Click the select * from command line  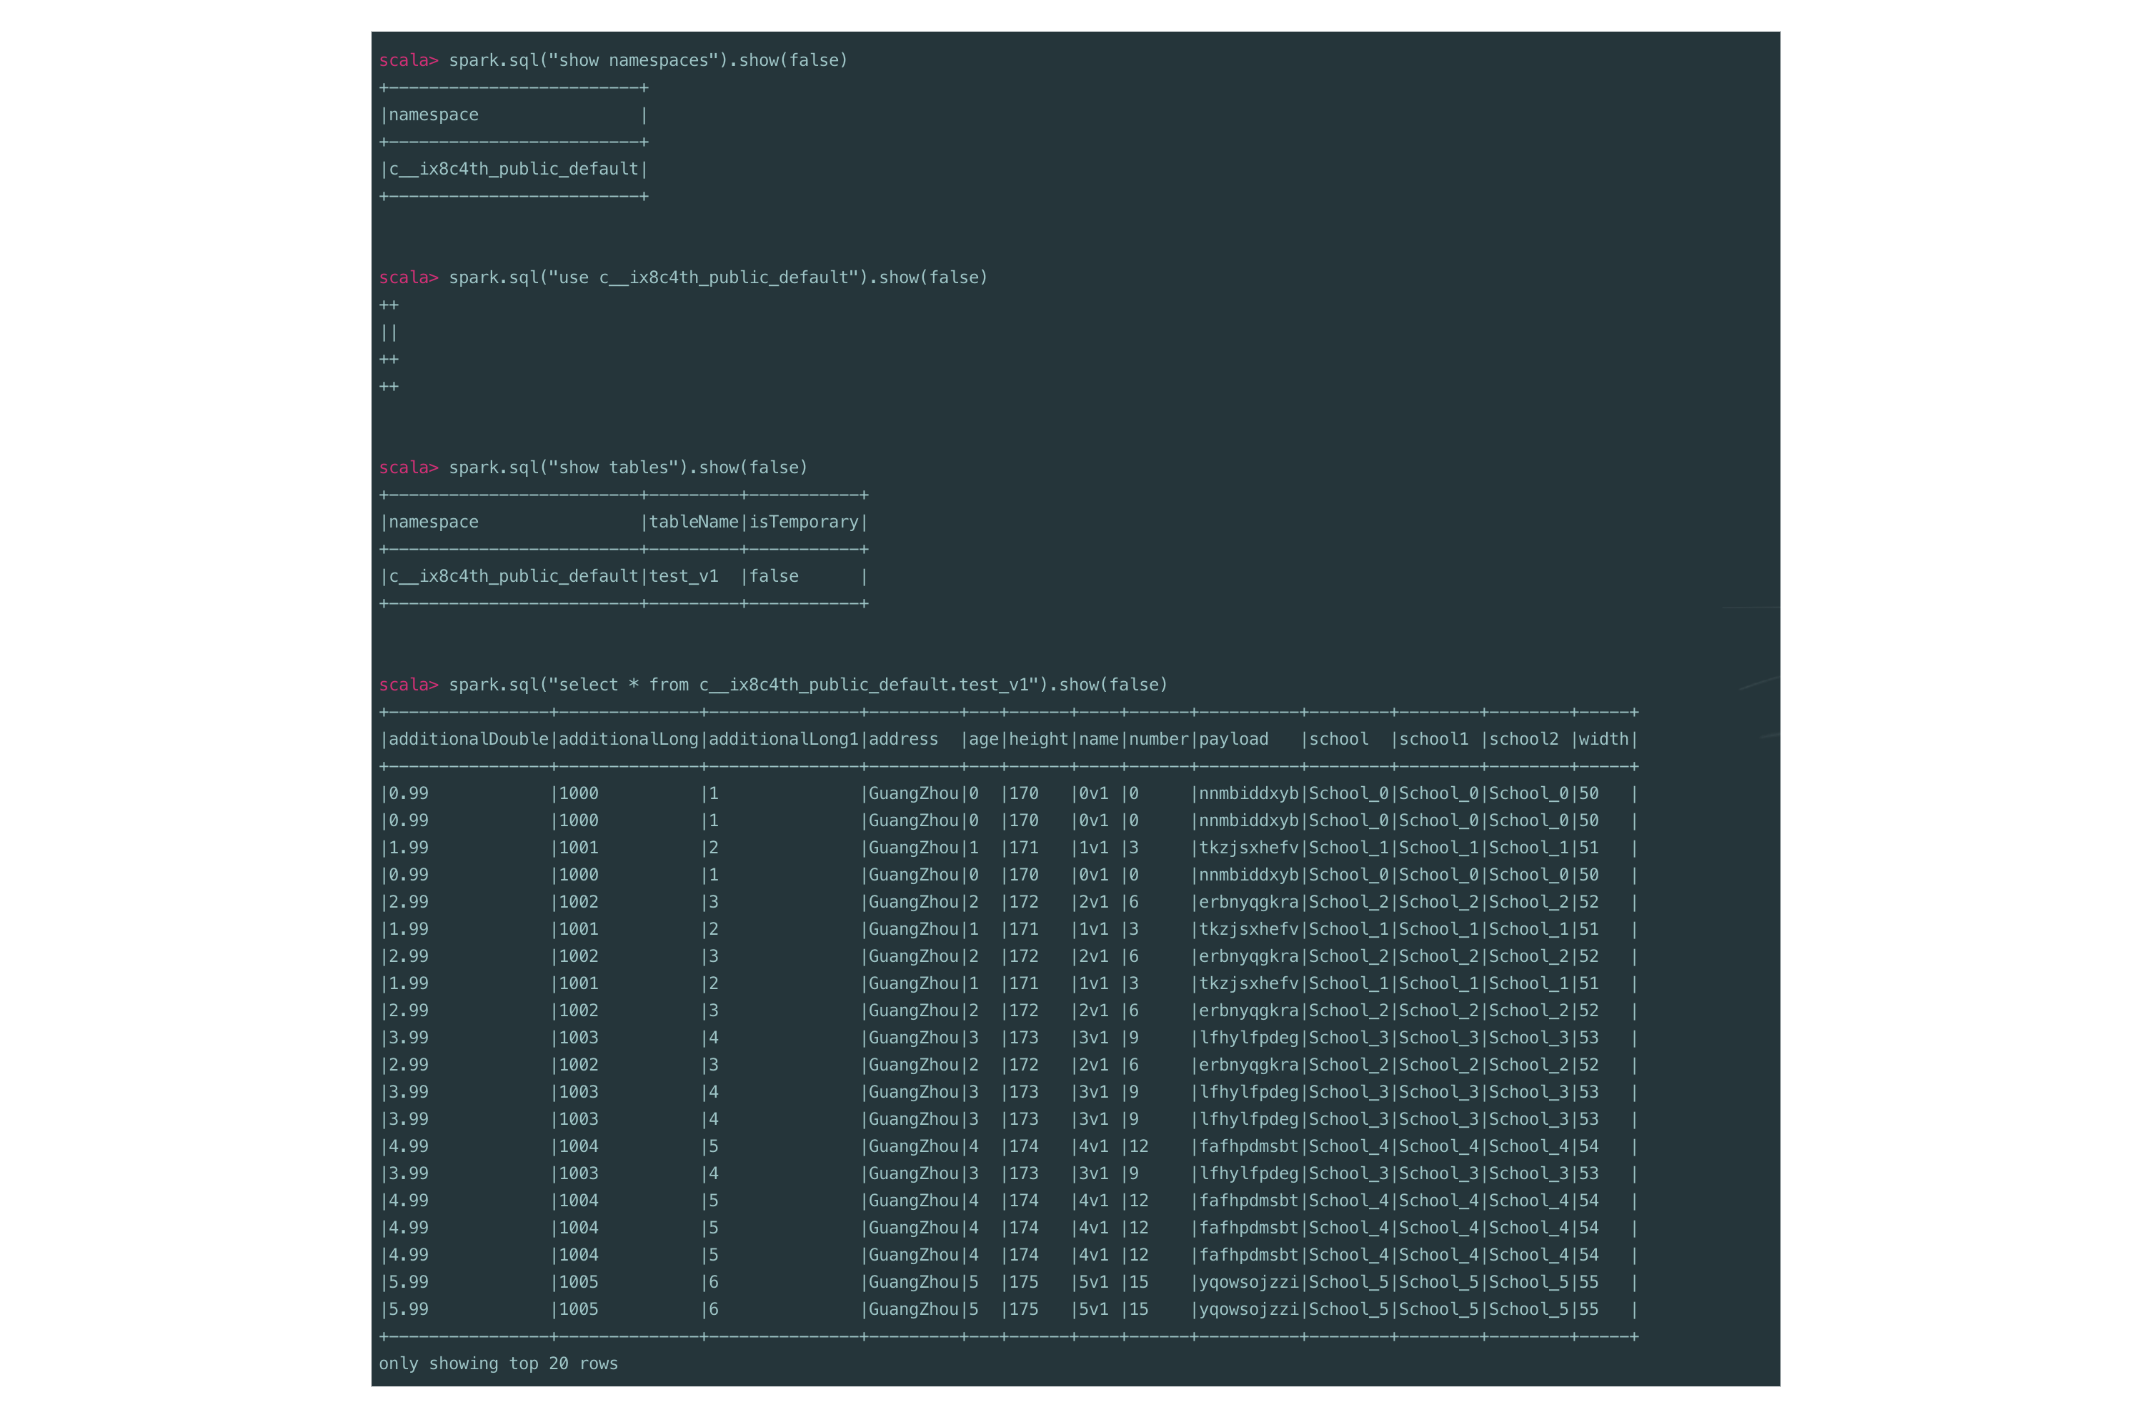tap(807, 685)
